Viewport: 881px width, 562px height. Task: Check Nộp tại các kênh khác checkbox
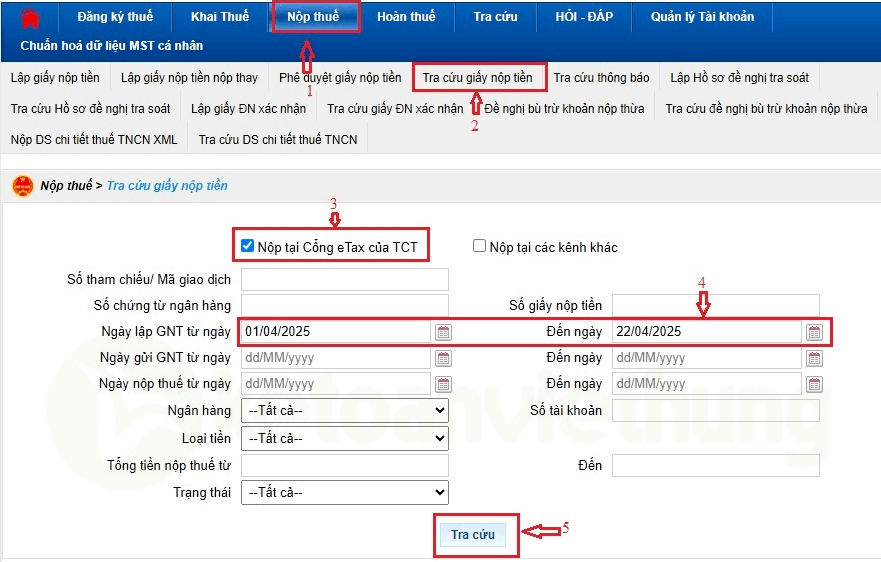[480, 246]
